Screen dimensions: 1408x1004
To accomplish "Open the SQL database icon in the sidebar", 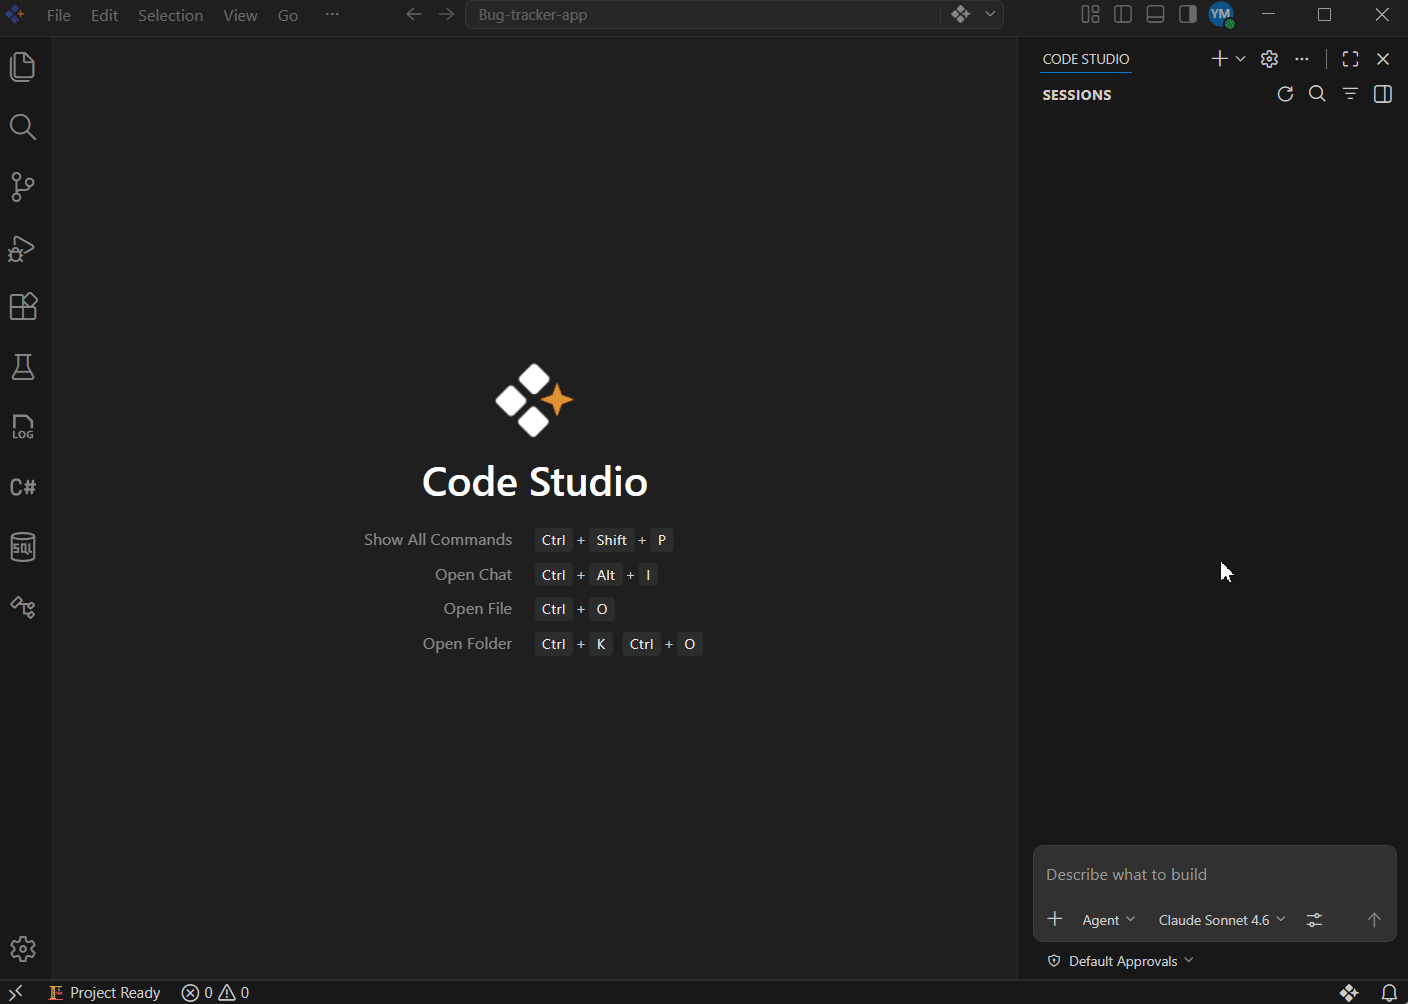I will [x=23, y=547].
